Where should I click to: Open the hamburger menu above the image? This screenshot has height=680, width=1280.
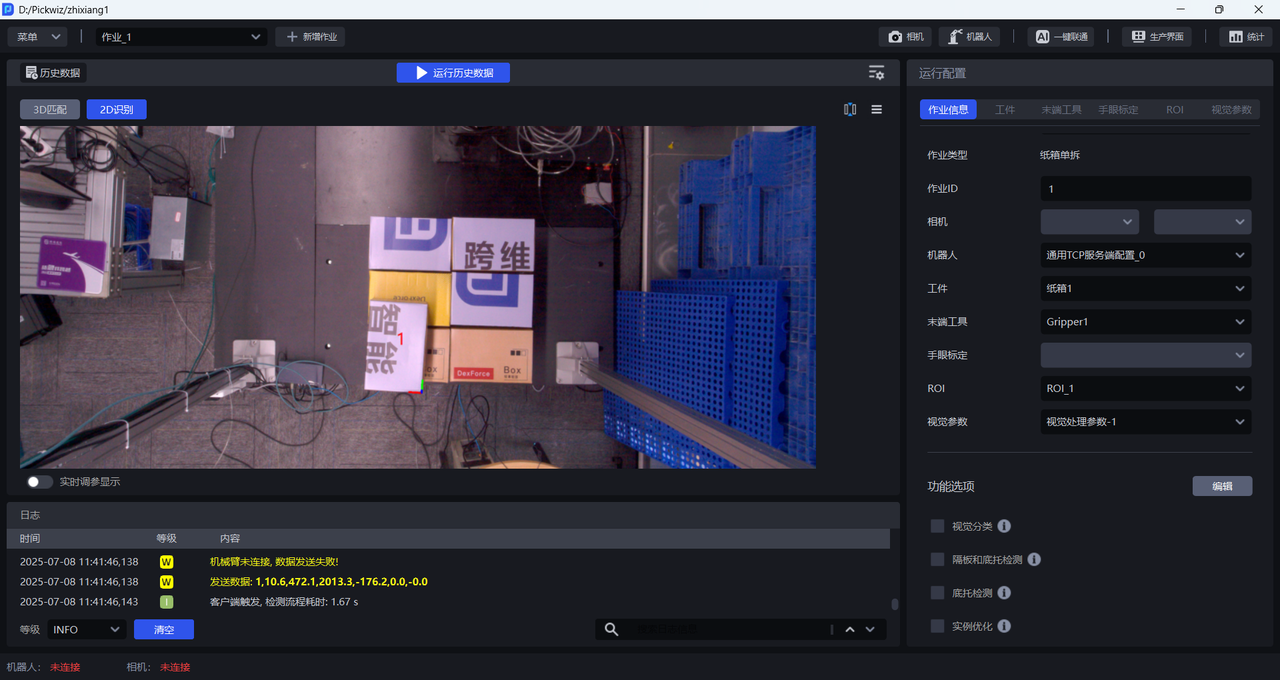877,110
